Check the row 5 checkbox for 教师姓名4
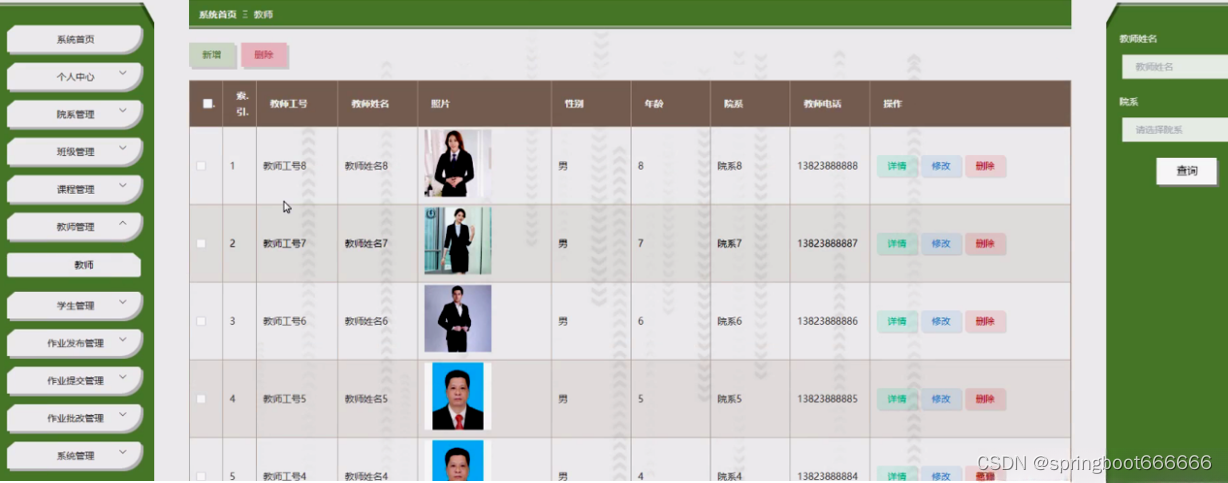Screen dimensions: 1228x483 point(201,476)
